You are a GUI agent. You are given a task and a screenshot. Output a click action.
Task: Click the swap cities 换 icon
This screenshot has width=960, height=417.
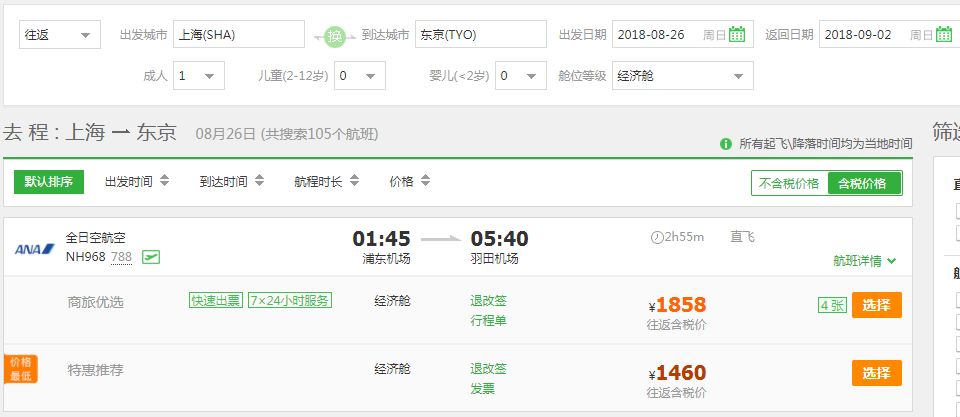coord(335,36)
